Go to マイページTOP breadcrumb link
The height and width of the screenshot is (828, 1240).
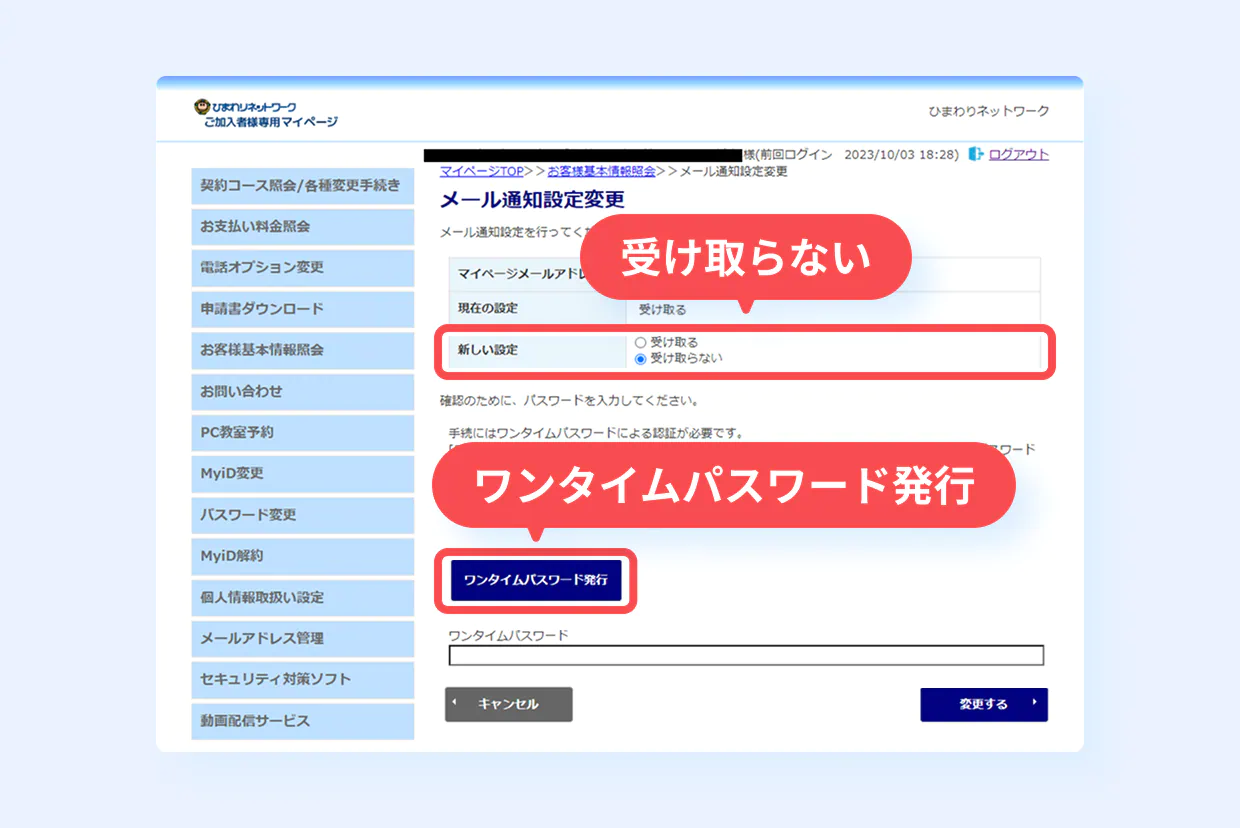coord(481,171)
